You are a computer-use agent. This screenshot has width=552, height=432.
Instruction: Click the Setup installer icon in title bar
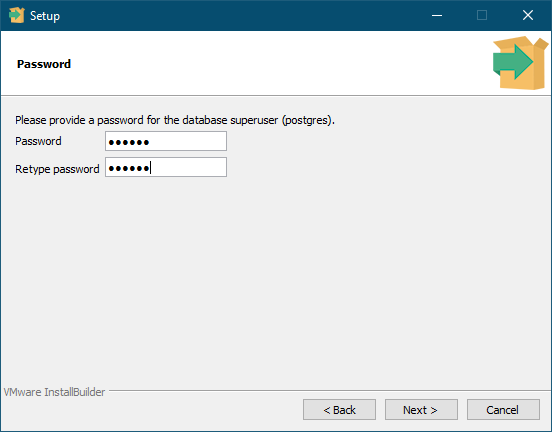[x=17, y=15]
